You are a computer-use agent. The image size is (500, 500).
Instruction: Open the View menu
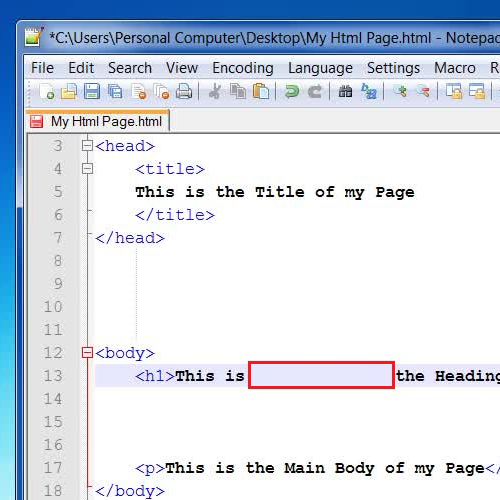coord(182,68)
